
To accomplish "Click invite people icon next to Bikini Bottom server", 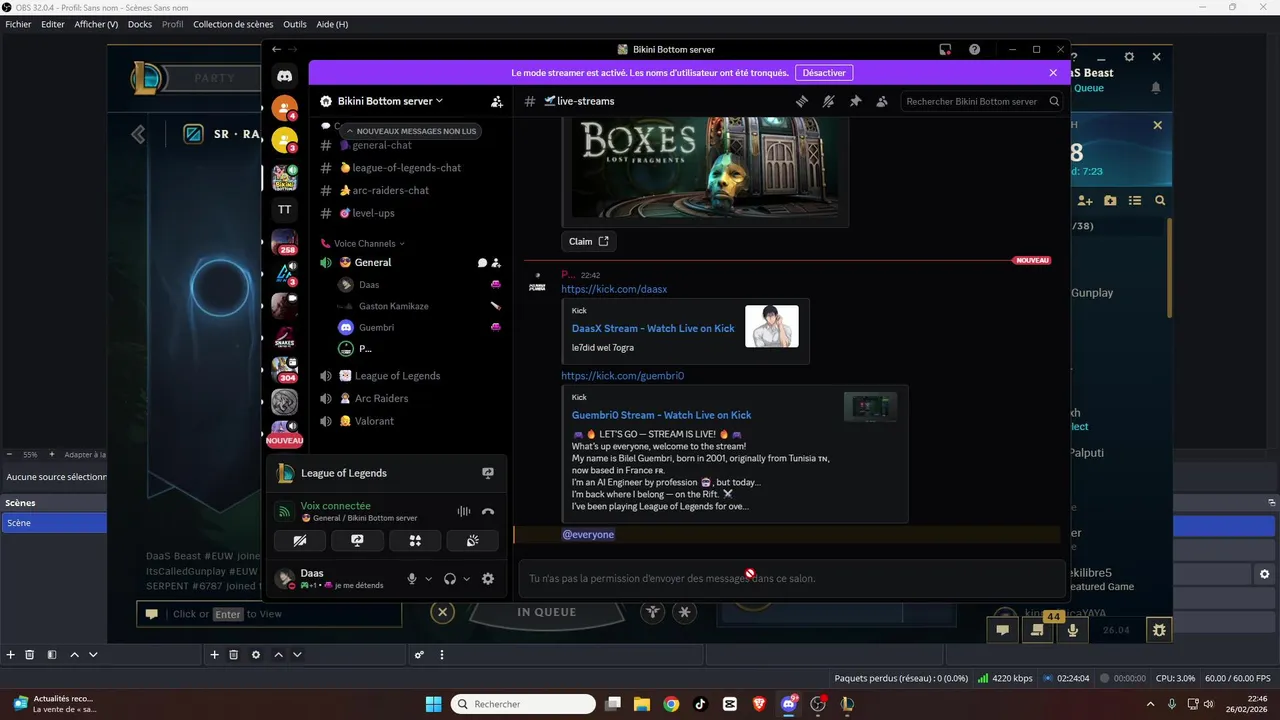I will click(x=497, y=101).
